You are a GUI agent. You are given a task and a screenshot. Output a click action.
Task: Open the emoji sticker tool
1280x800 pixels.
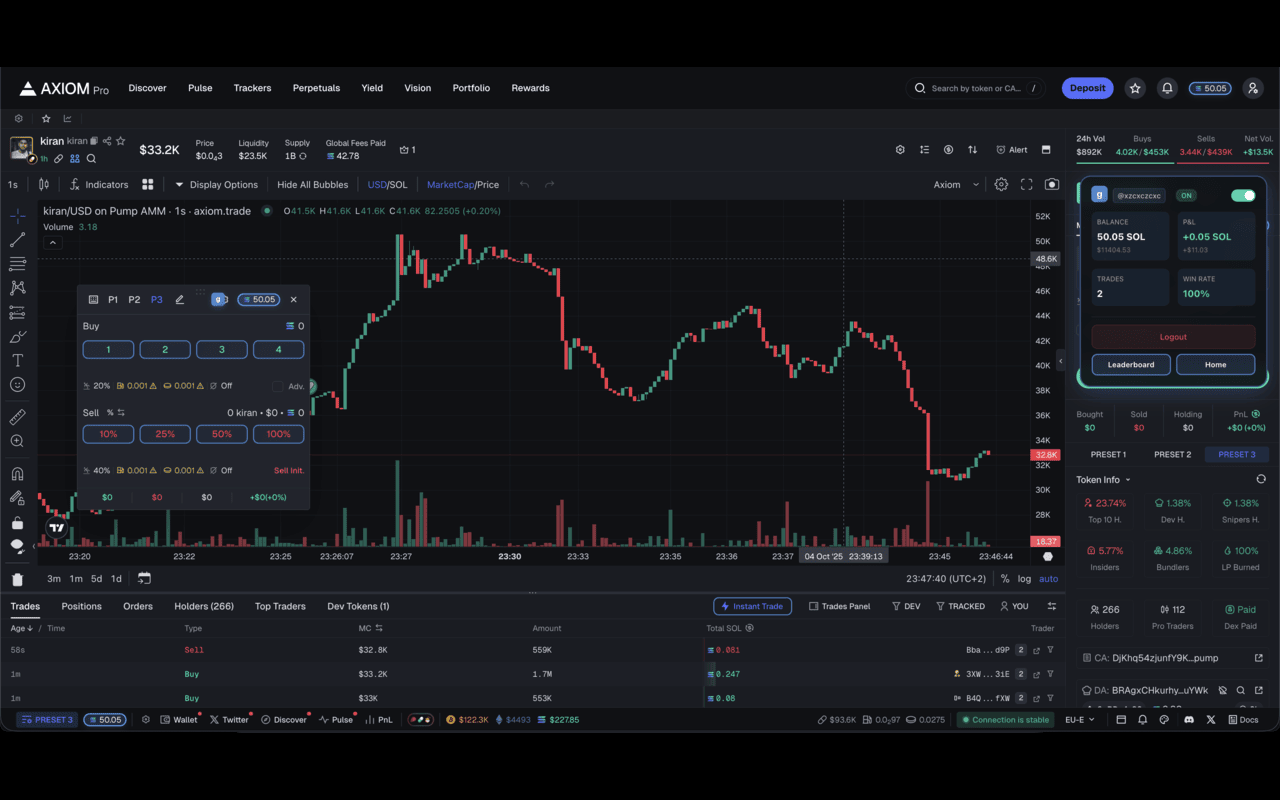[x=17, y=385]
